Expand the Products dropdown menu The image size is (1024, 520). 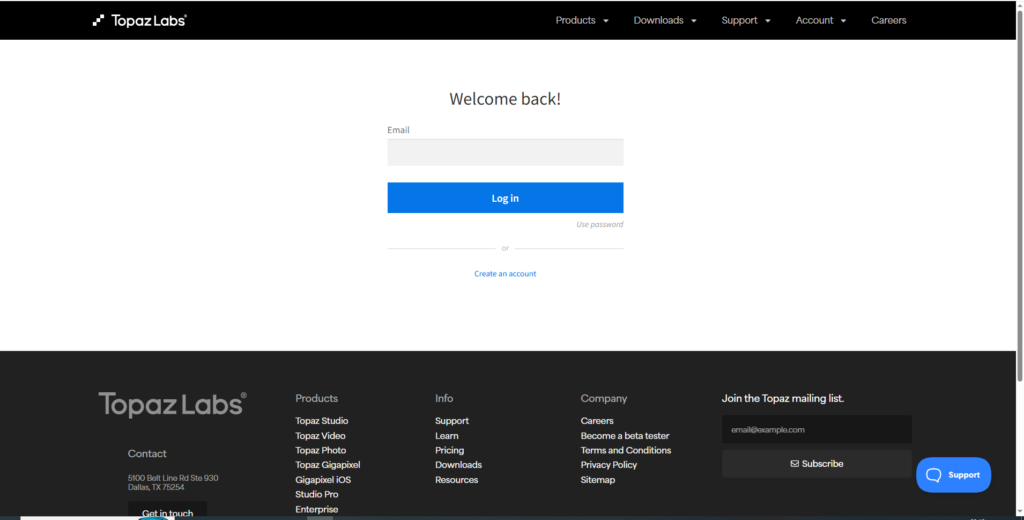coord(582,20)
